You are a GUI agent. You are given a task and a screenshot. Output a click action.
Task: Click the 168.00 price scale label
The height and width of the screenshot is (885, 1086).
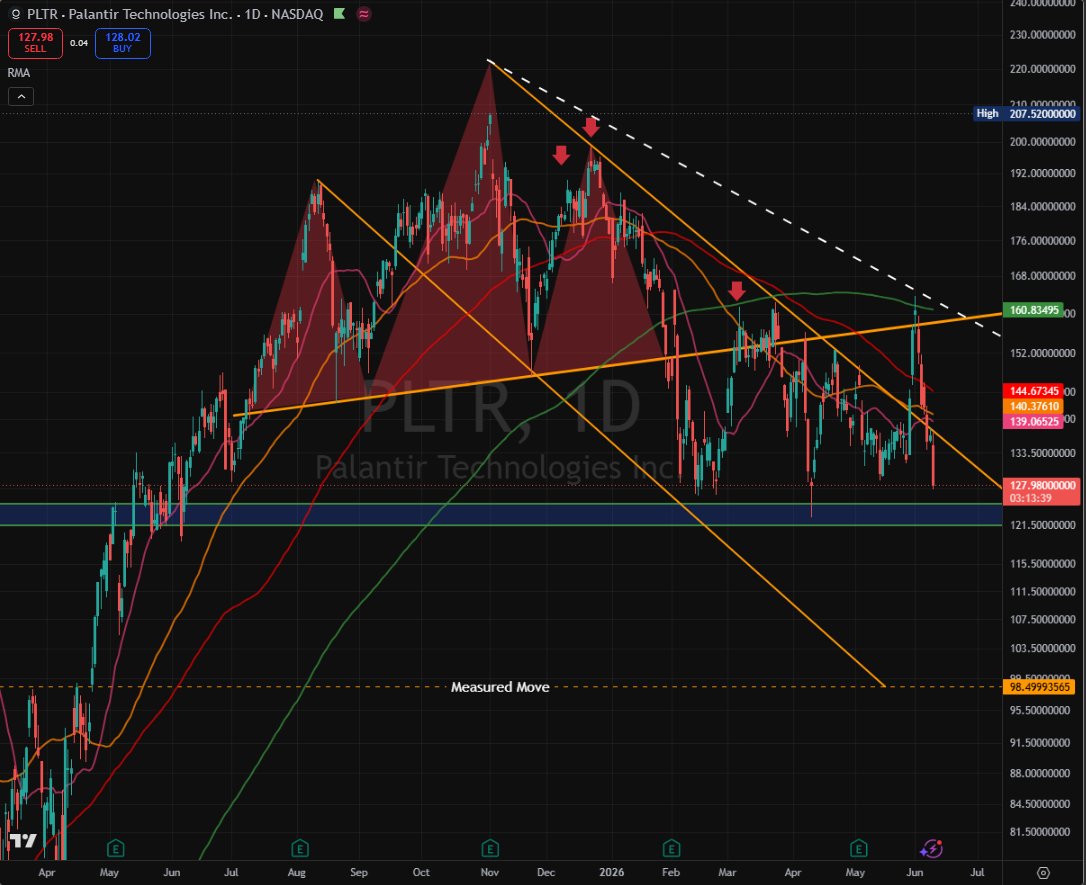click(1042, 276)
